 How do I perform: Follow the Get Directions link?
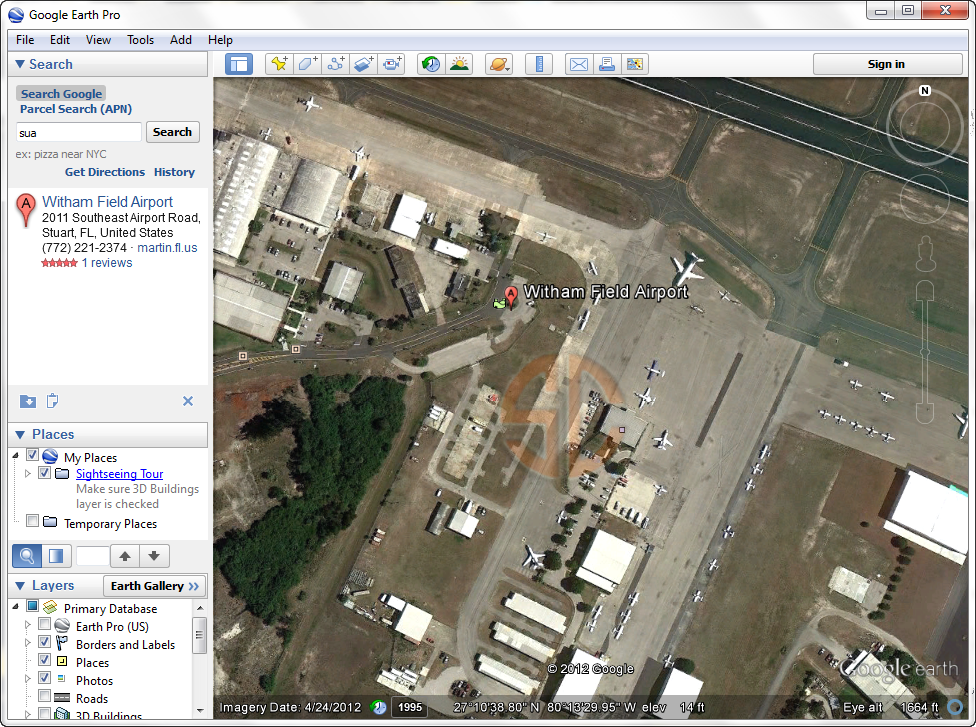(x=104, y=171)
